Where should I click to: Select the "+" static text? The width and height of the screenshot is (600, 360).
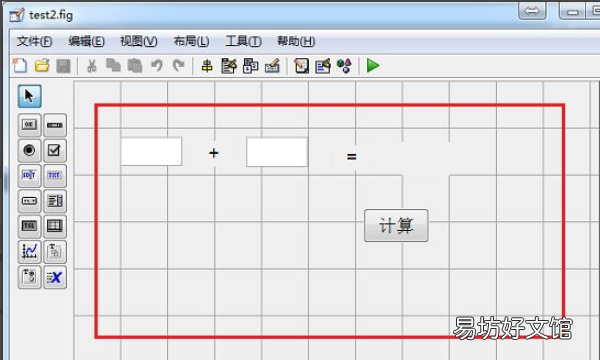214,153
